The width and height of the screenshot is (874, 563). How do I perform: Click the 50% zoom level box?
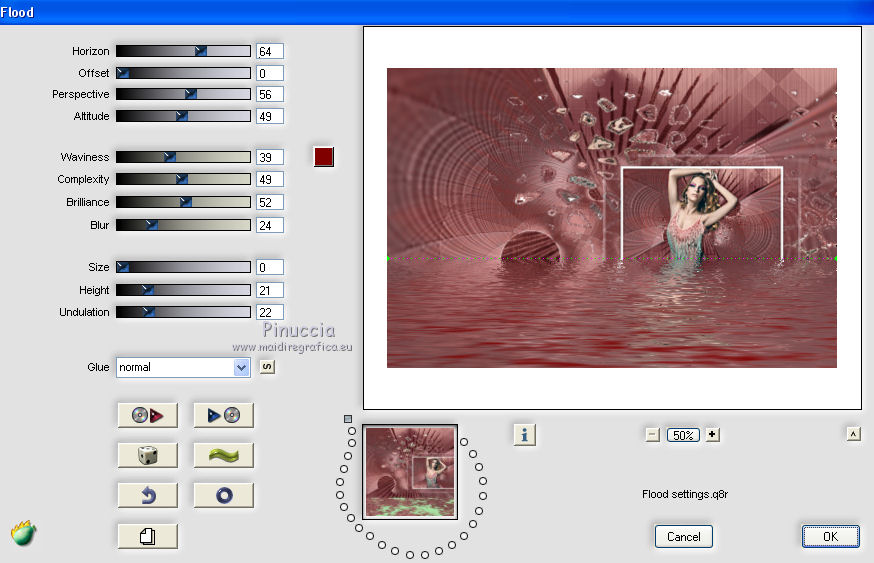pyautogui.click(x=683, y=435)
